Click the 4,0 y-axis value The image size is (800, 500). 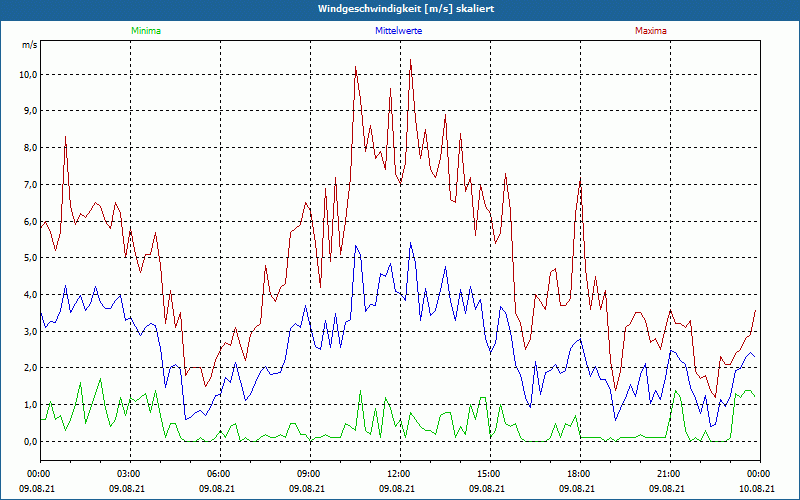pyautogui.click(x=30, y=294)
